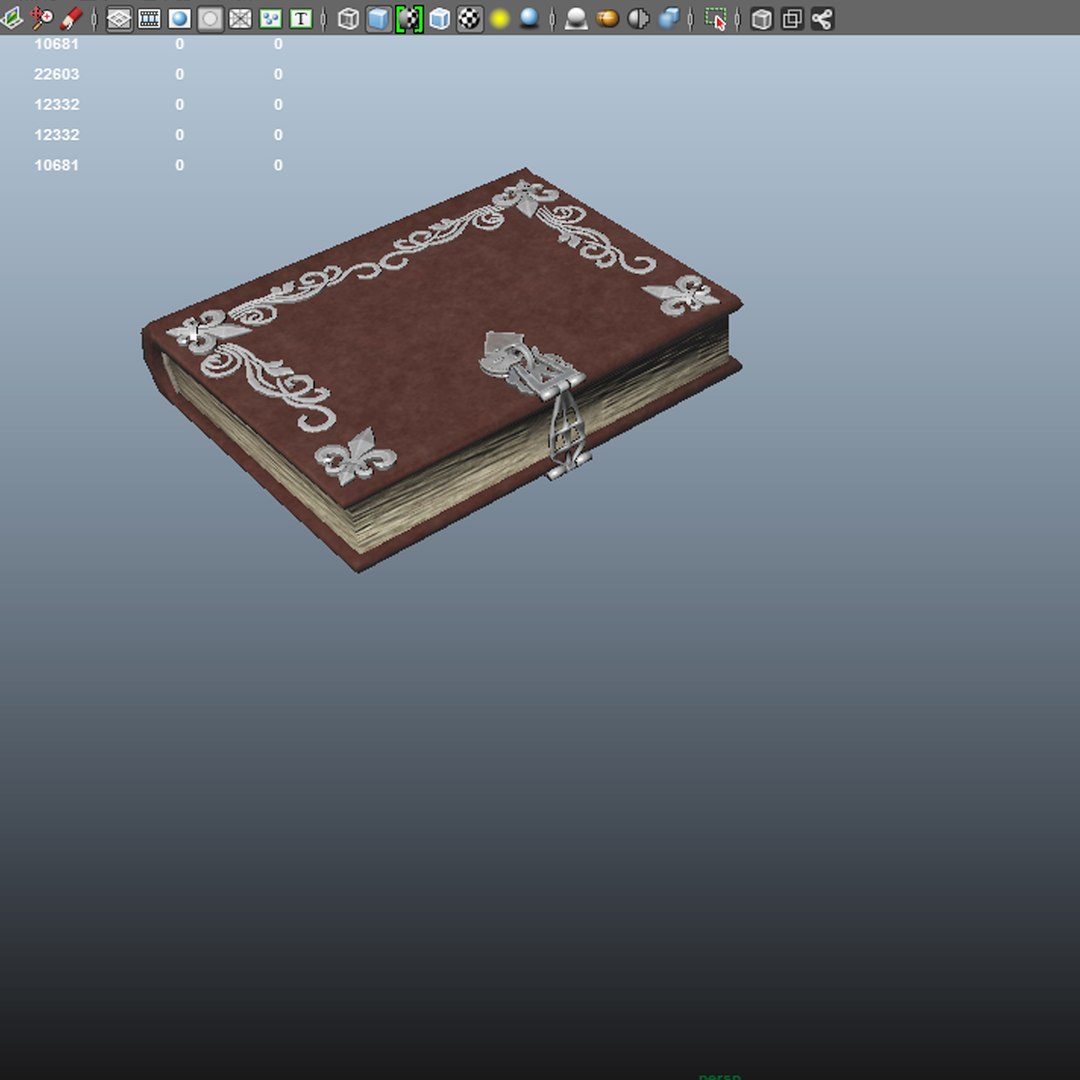Toggle X-ray display mode
Screen dimensions: 1080x1080
pos(762,19)
